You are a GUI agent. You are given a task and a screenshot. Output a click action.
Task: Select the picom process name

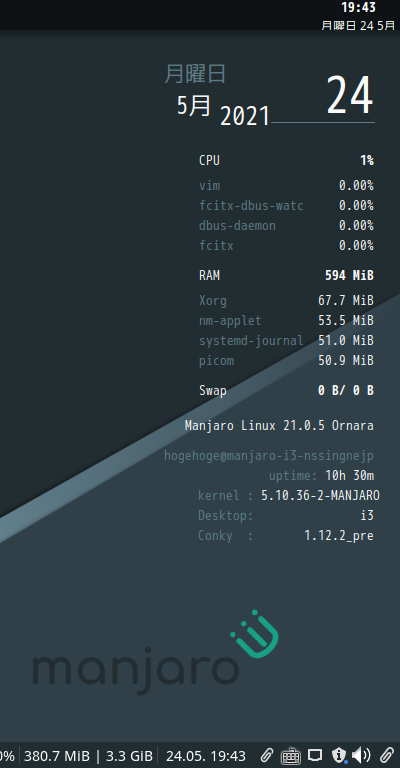pos(216,361)
